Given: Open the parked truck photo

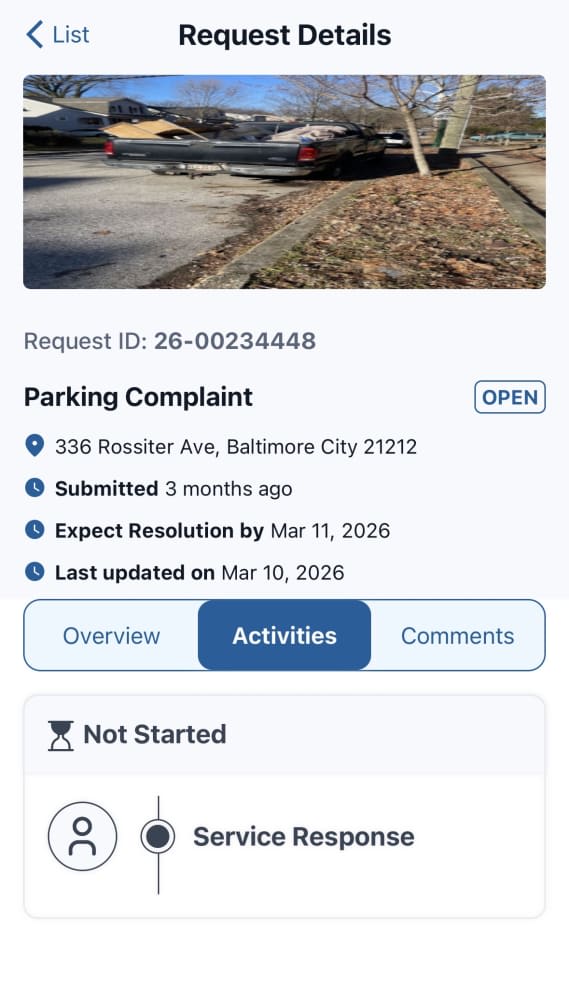Looking at the screenshot, I should pos(284,182).
